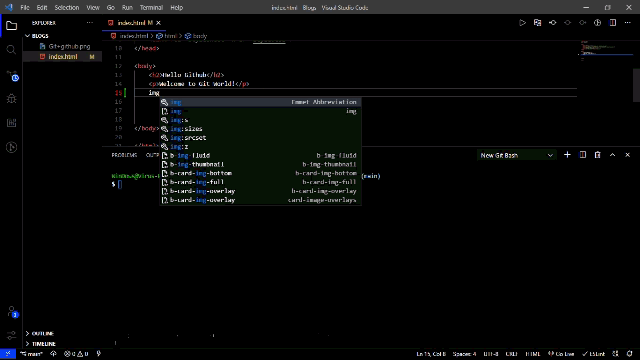This screenshot has height=360, width=640.
Task: Open errors and warnings count in status bar
Action: [x=76, y=354]
